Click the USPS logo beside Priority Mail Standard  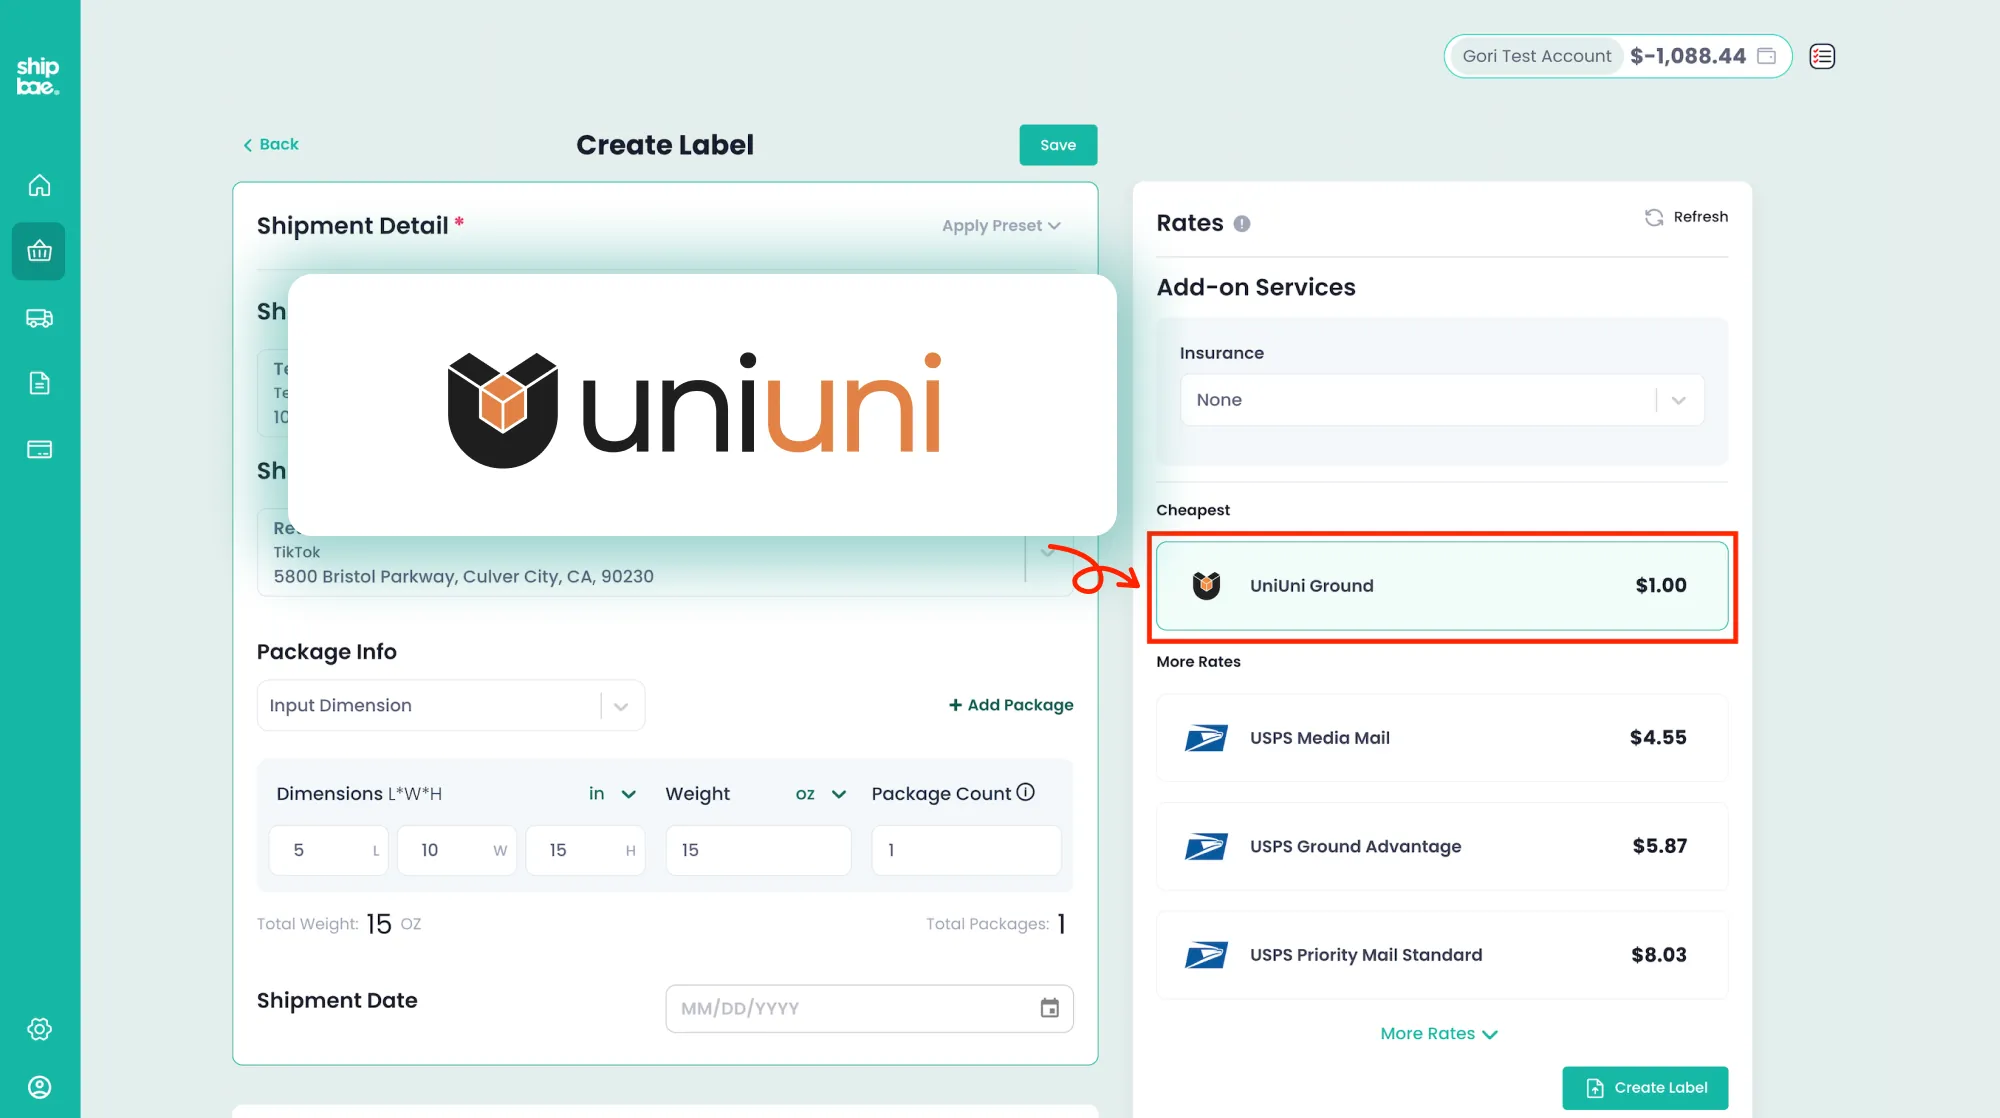click(x=1206, y=955)
